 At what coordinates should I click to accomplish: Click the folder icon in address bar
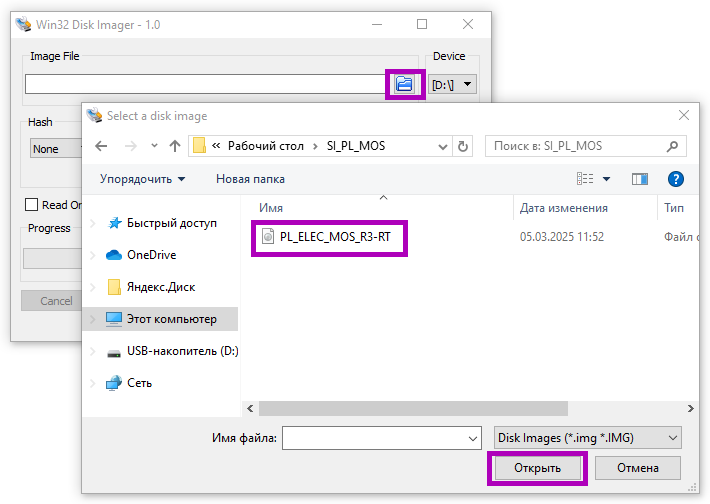click(199, 146)
